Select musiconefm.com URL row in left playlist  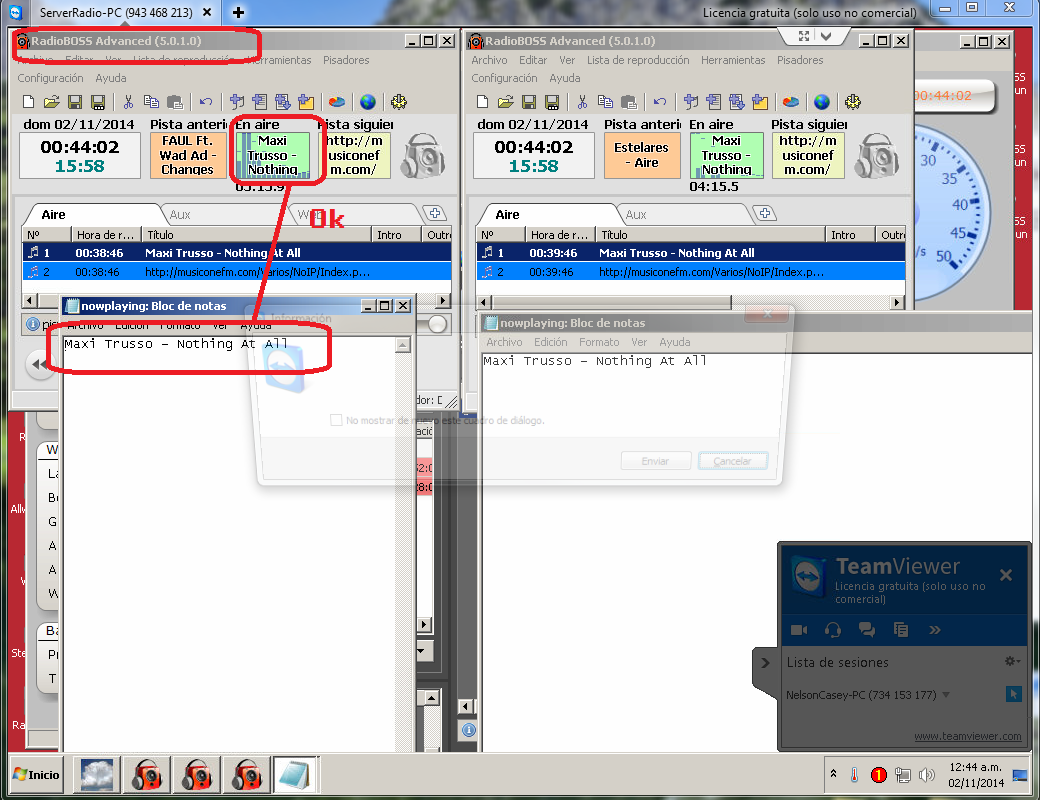[237, 272]
